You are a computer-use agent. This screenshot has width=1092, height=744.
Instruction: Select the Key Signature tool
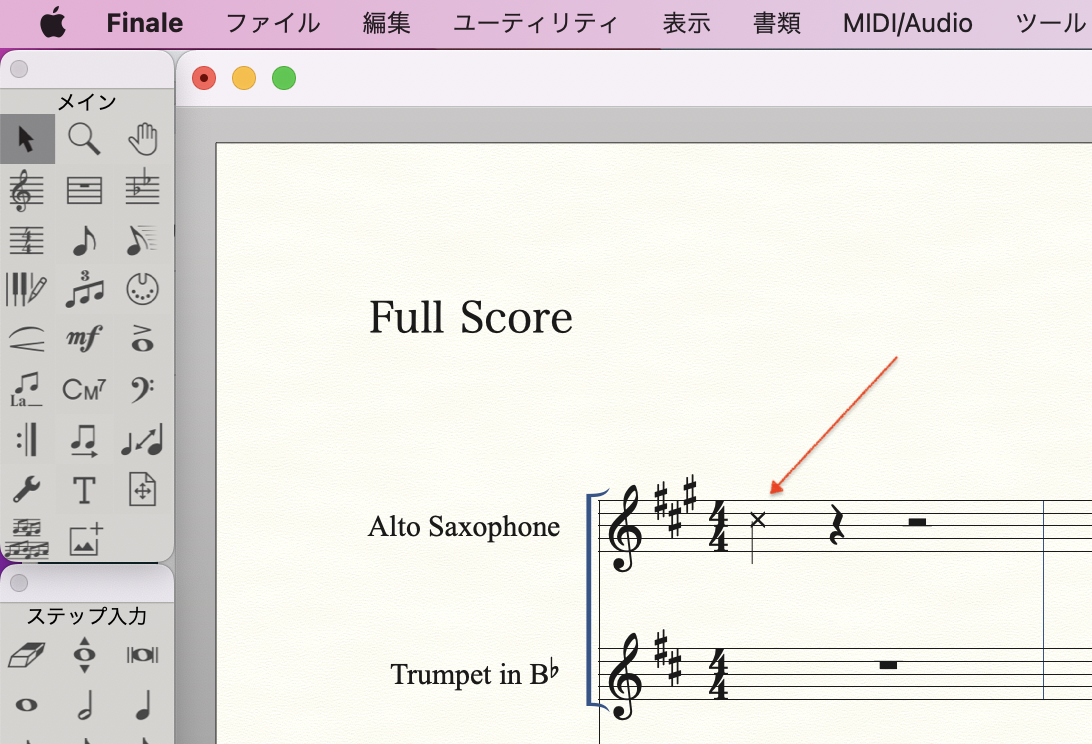point(143,188)
